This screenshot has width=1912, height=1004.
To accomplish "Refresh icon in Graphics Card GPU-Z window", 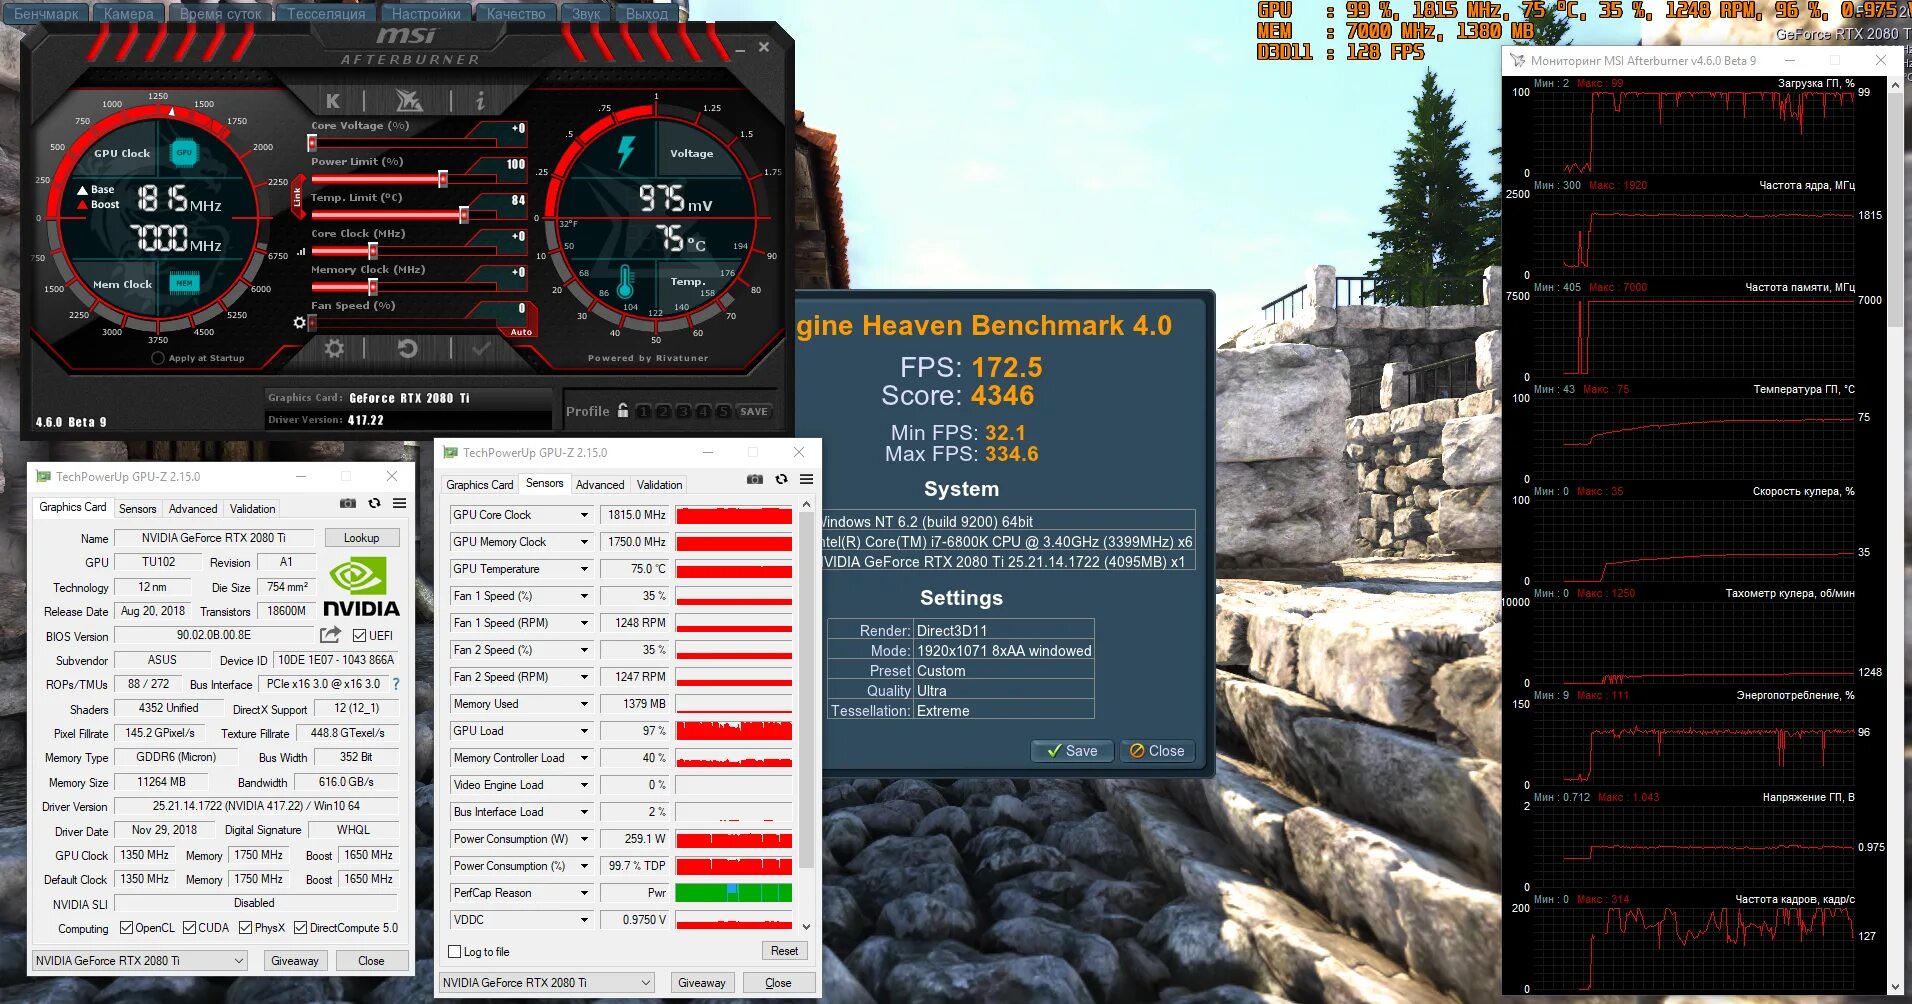I will click(x=374, y=503).
